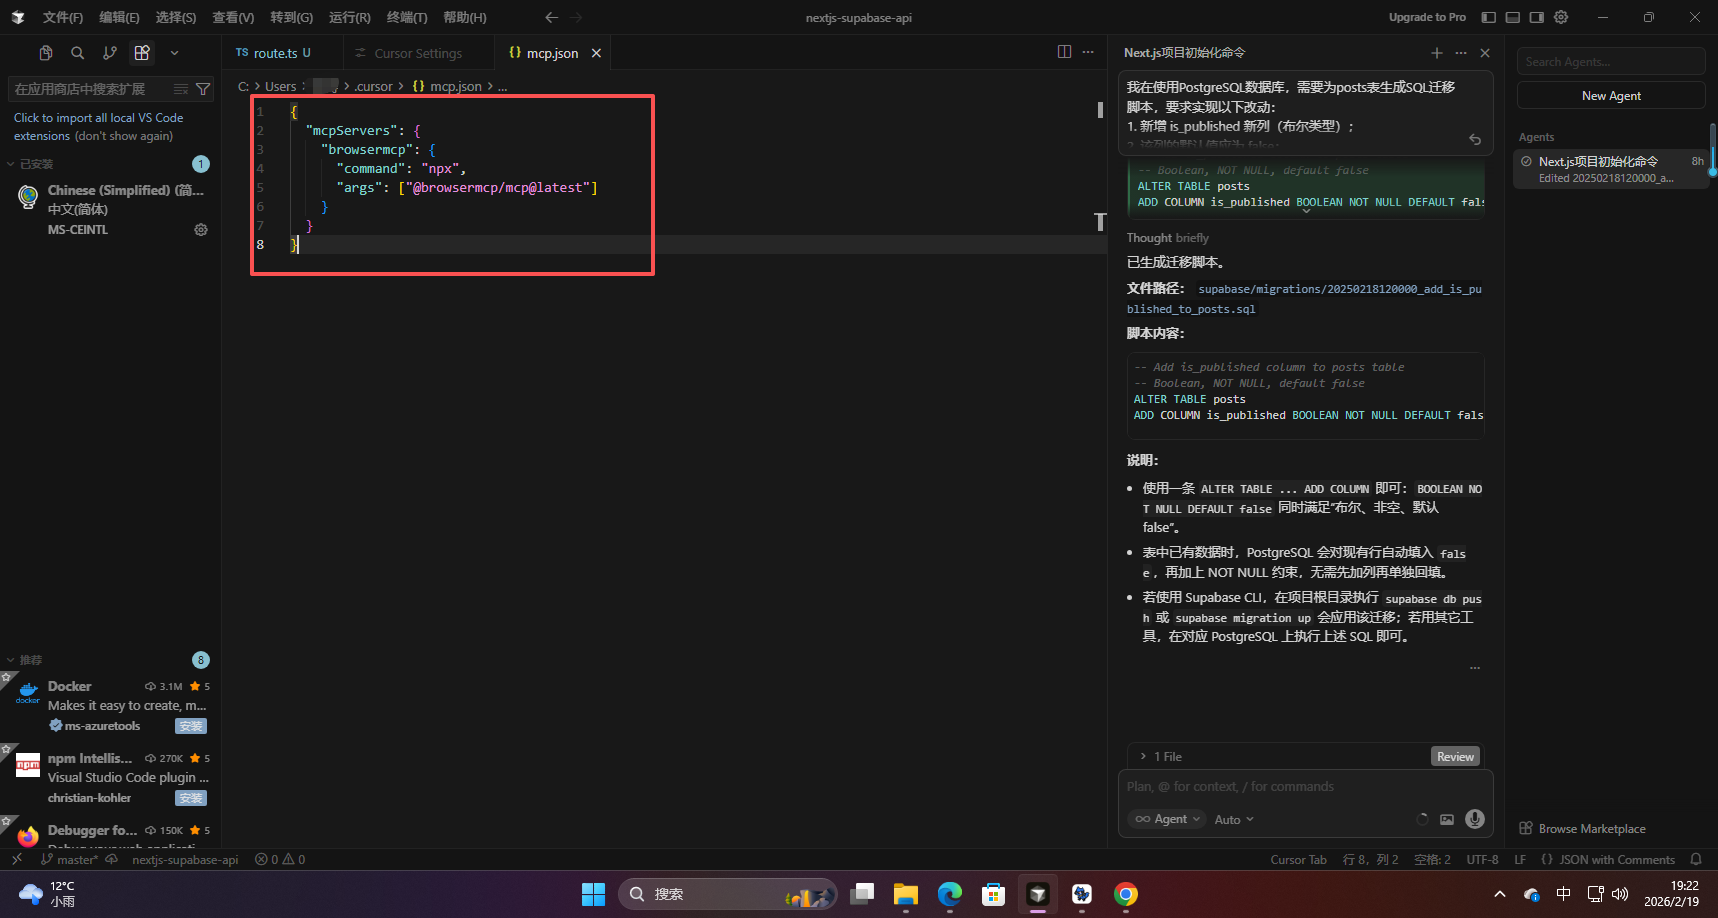The image size is (1718, 918).
Task: Change indentation via 空格: 2
Action: tap(1432, 860)
